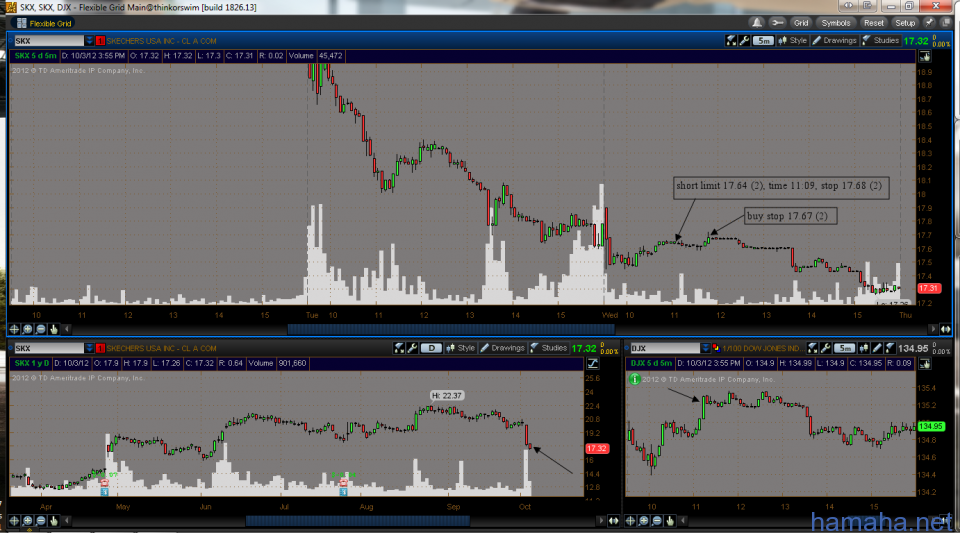The height and width of the screenshot is (533, 960).
Task: Select the hand drag tool under the top chart
Action: tap(54, 329)
